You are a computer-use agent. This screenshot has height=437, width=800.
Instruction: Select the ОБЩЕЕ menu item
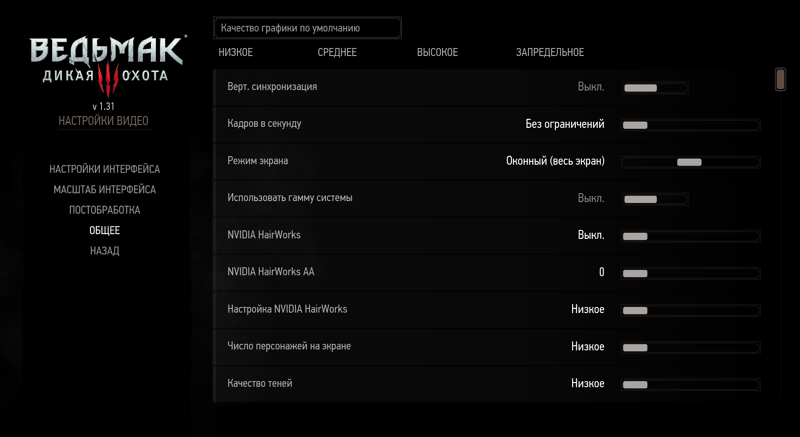(x=105, y=230)
